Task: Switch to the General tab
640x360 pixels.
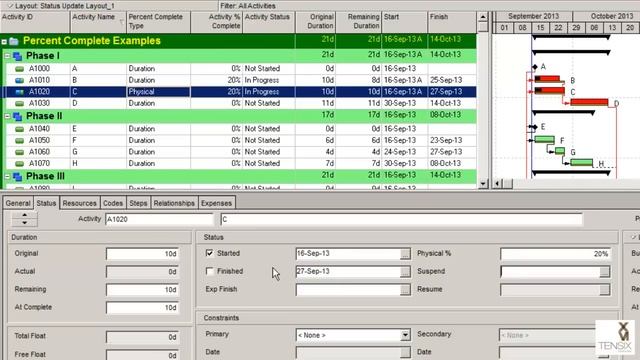Action: [x=18, y=203]
